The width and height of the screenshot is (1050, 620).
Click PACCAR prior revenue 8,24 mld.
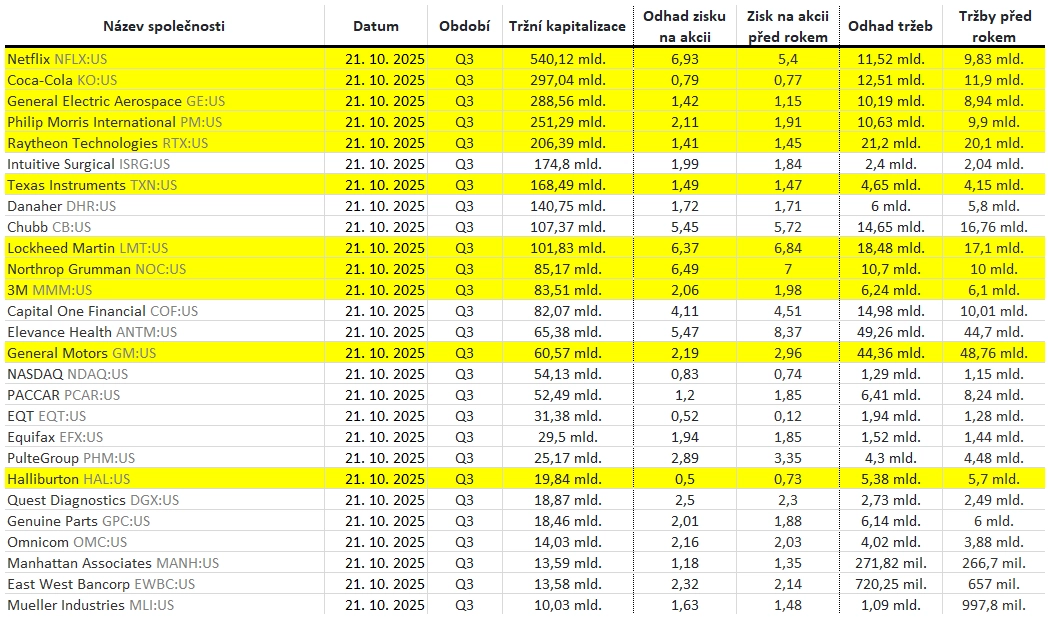[x=994, y=395]
